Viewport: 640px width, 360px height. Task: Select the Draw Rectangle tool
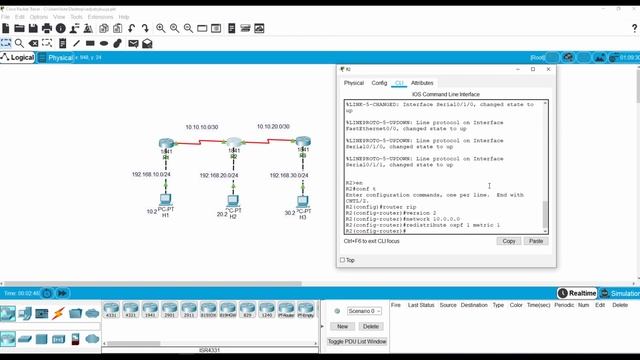tap(90, 43)
